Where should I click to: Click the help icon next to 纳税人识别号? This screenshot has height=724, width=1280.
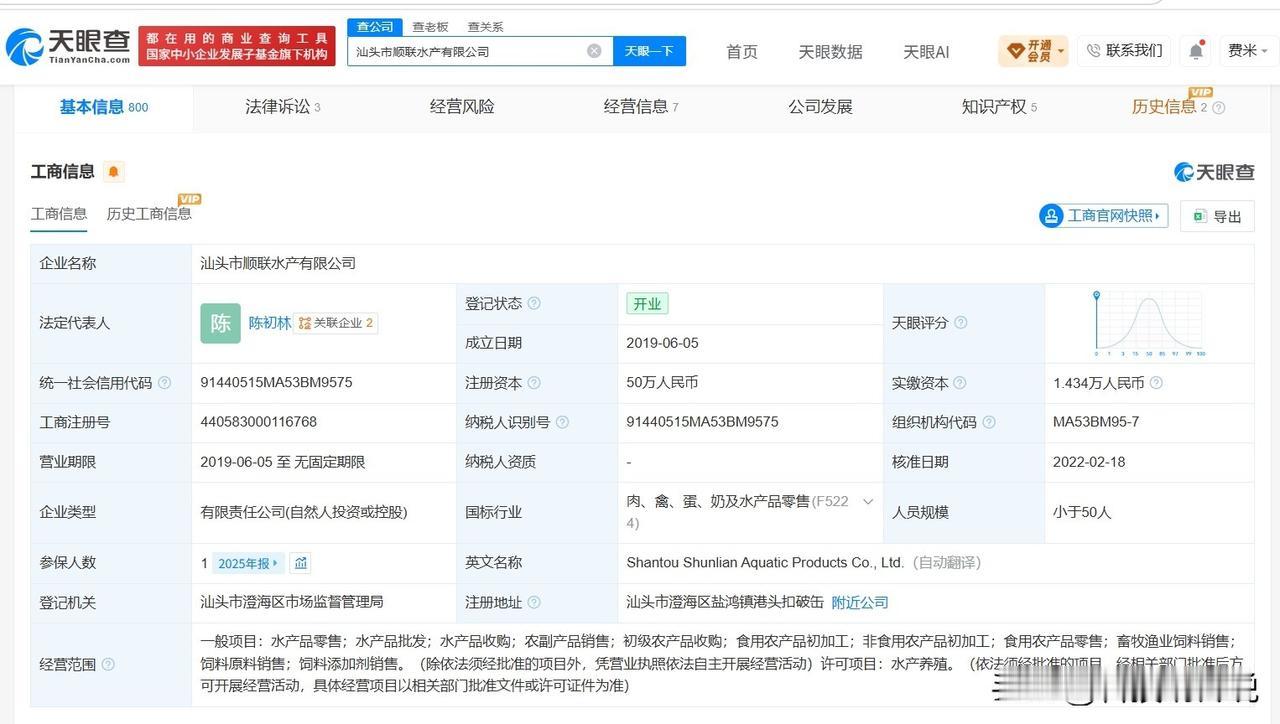(x=562, y=423)
